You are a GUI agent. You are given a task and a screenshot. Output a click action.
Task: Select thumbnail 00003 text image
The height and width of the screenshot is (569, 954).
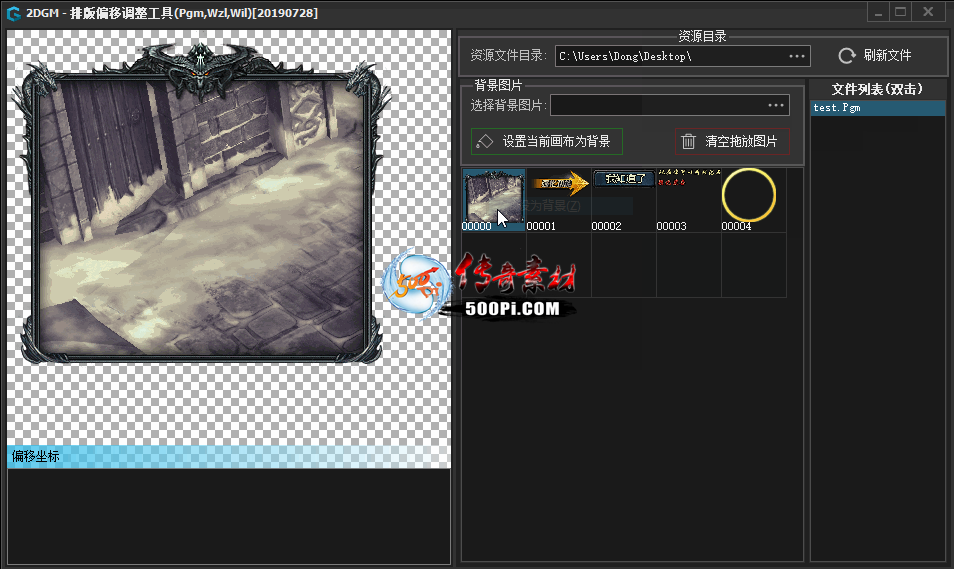(689, 200)
